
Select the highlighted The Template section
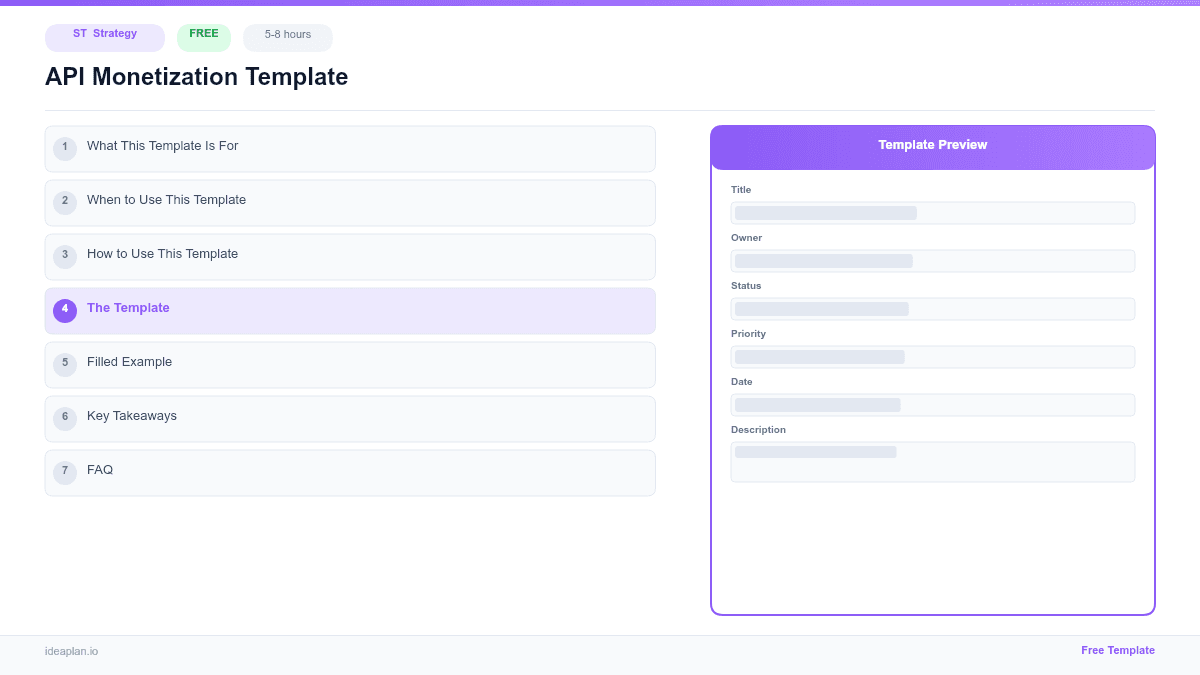350,310
